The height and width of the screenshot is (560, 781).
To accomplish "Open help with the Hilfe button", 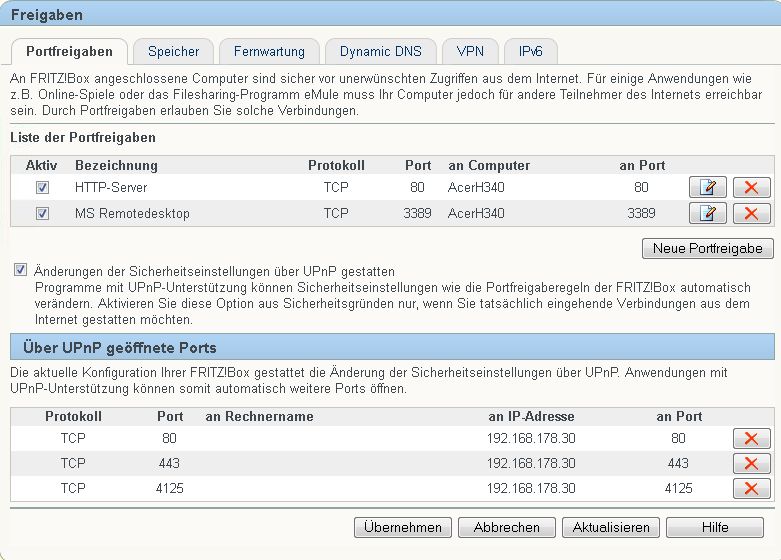I will 714,527.
